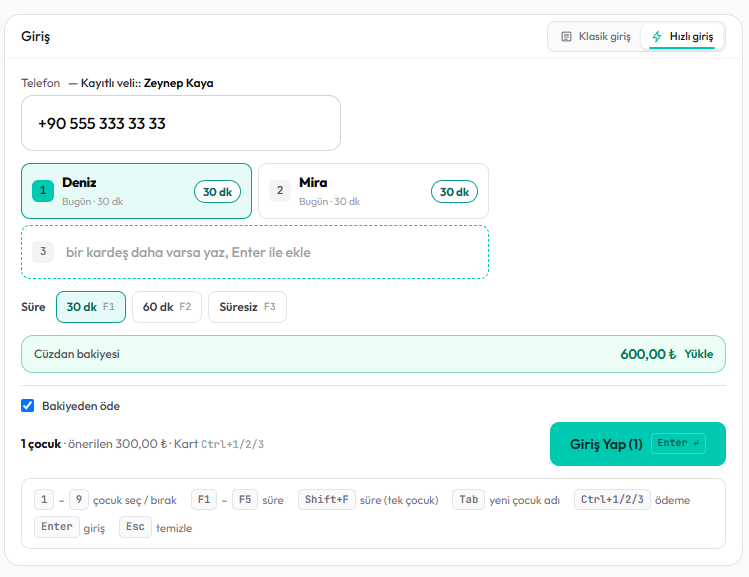Viewport: 749px width, 577px height.
Task: Choose 60 dk F2 duration option
Action: click(167, 307)
